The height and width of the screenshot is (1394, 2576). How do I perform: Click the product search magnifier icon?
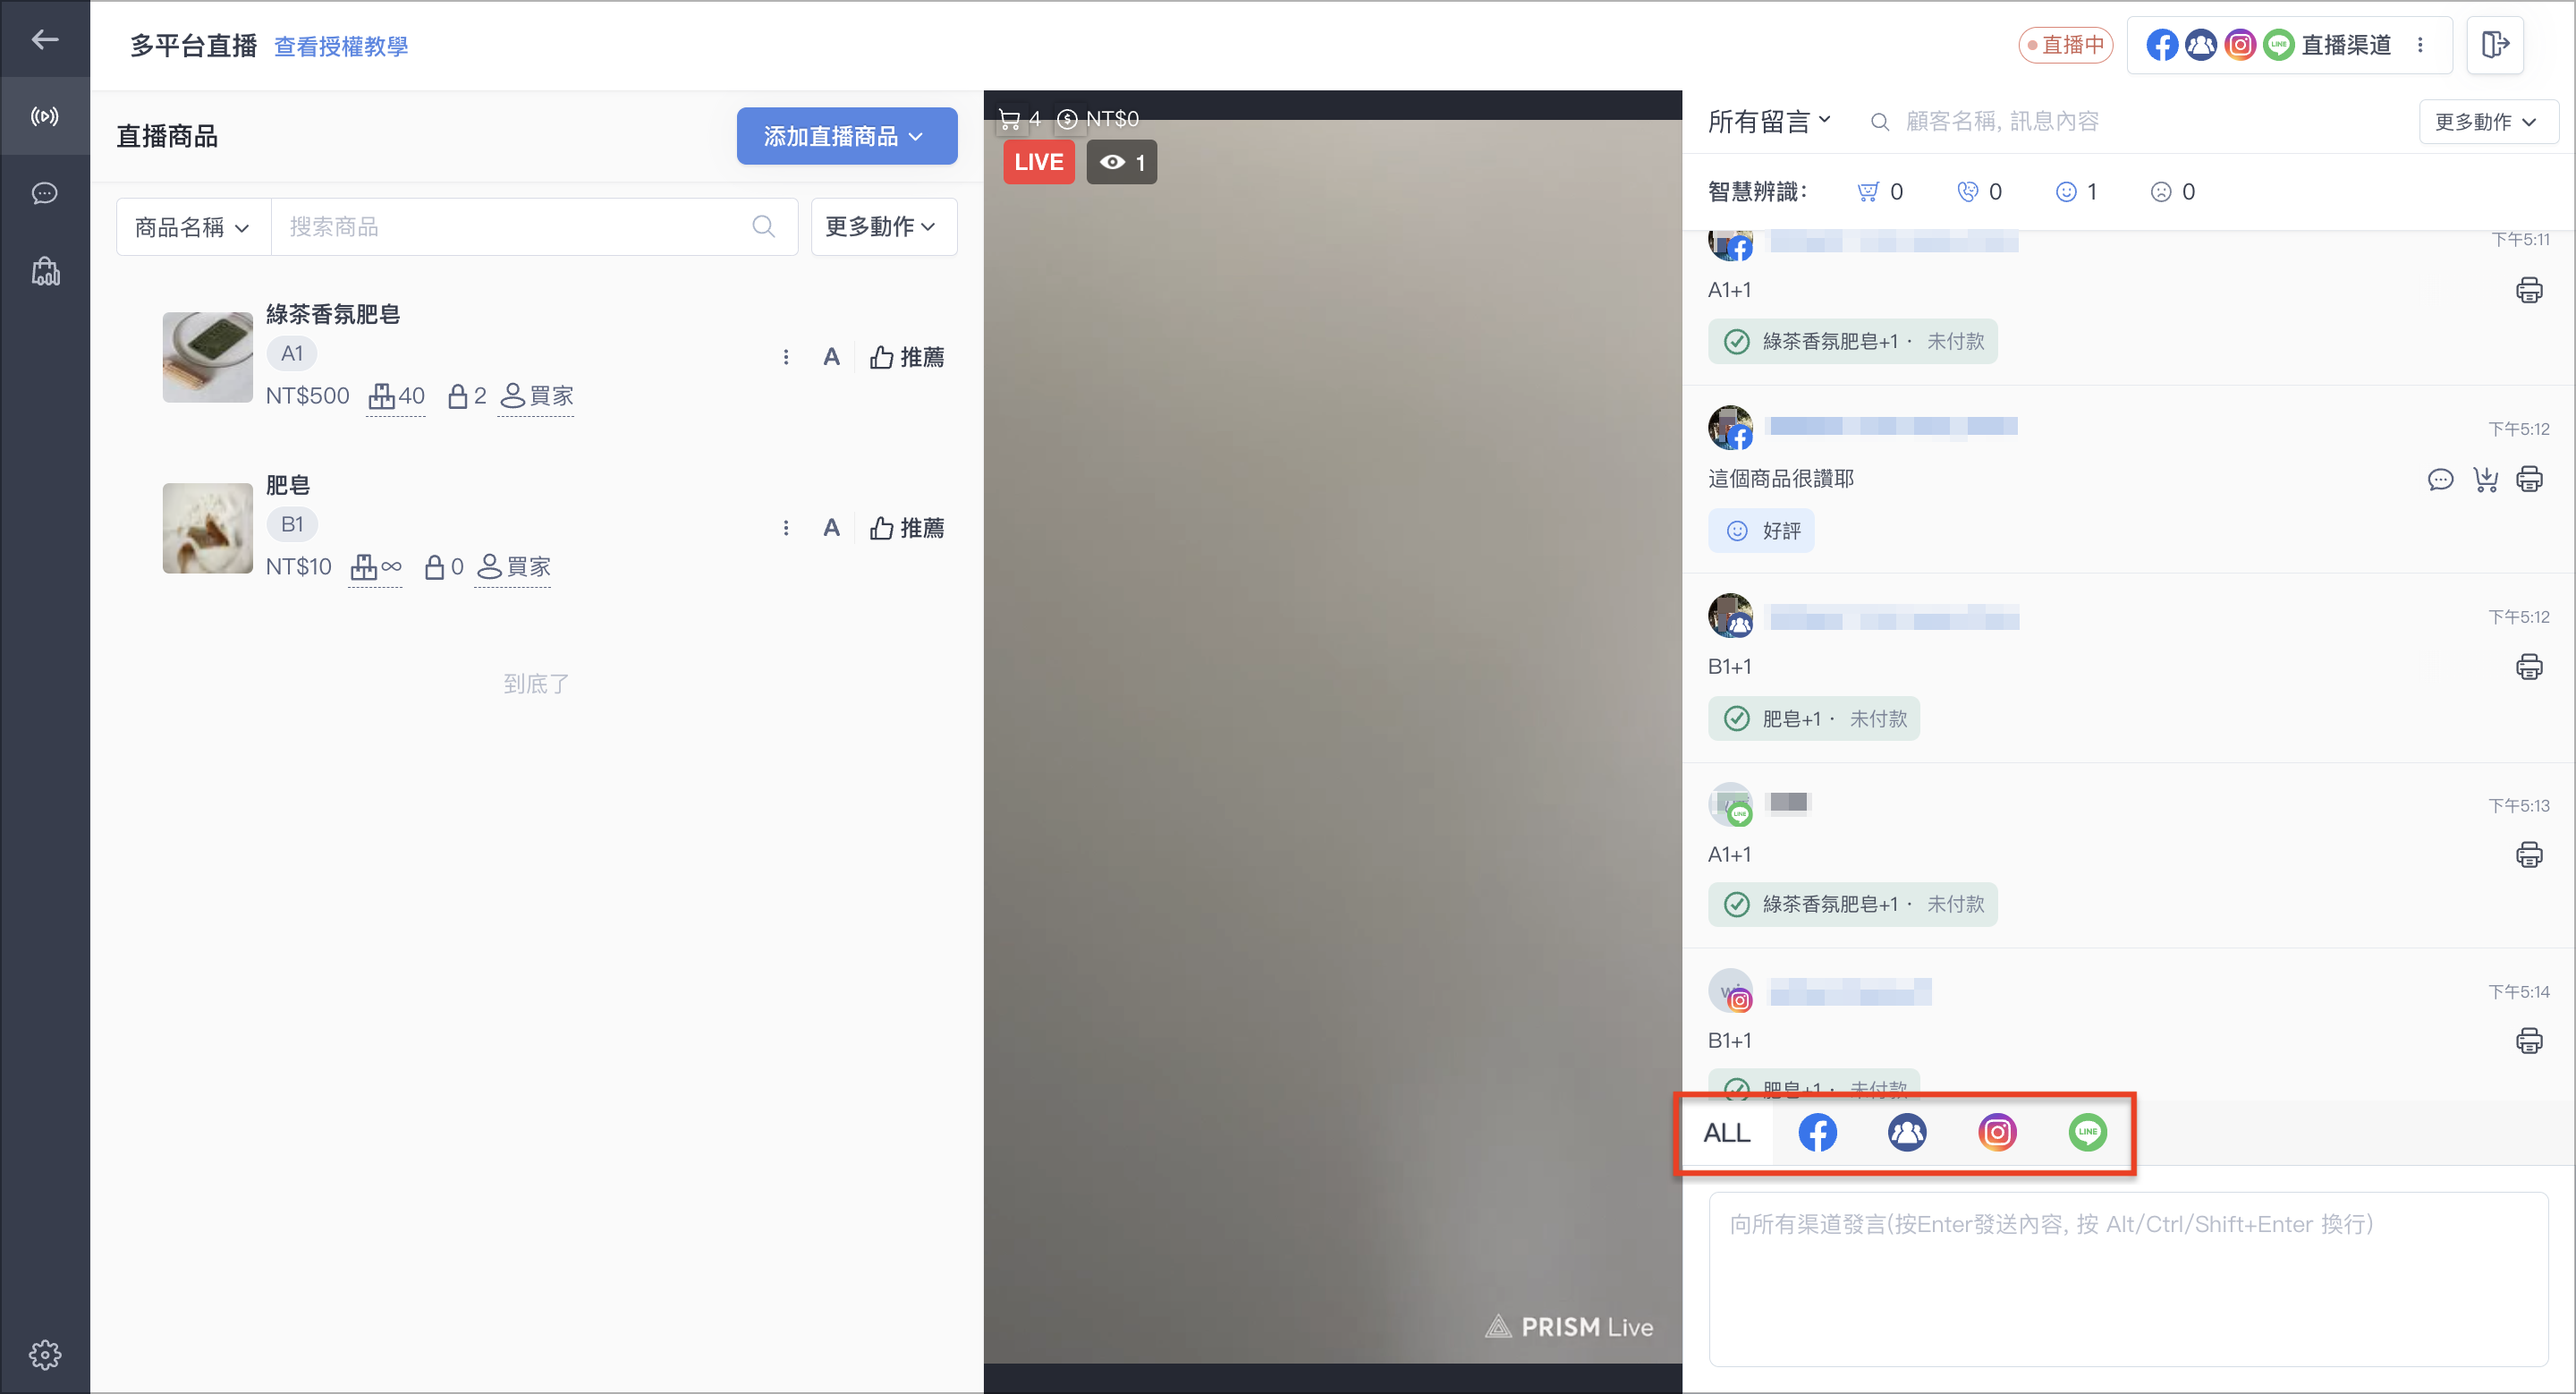click(x=763, y=227)
